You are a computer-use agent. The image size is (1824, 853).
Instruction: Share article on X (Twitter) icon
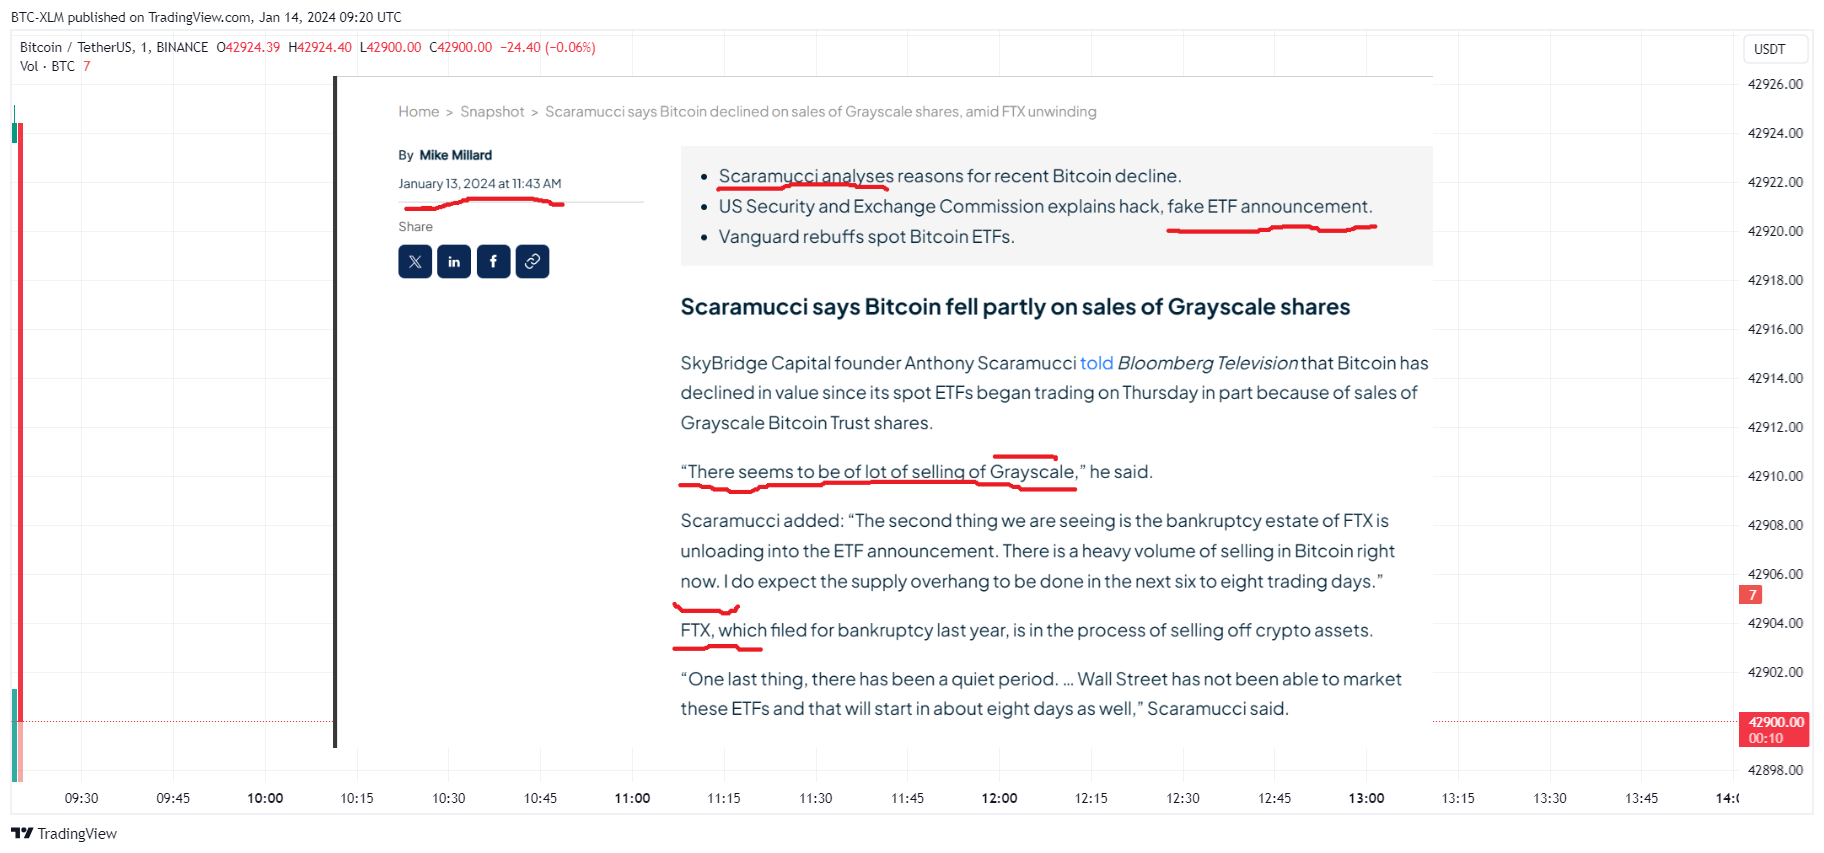point(415,262)
